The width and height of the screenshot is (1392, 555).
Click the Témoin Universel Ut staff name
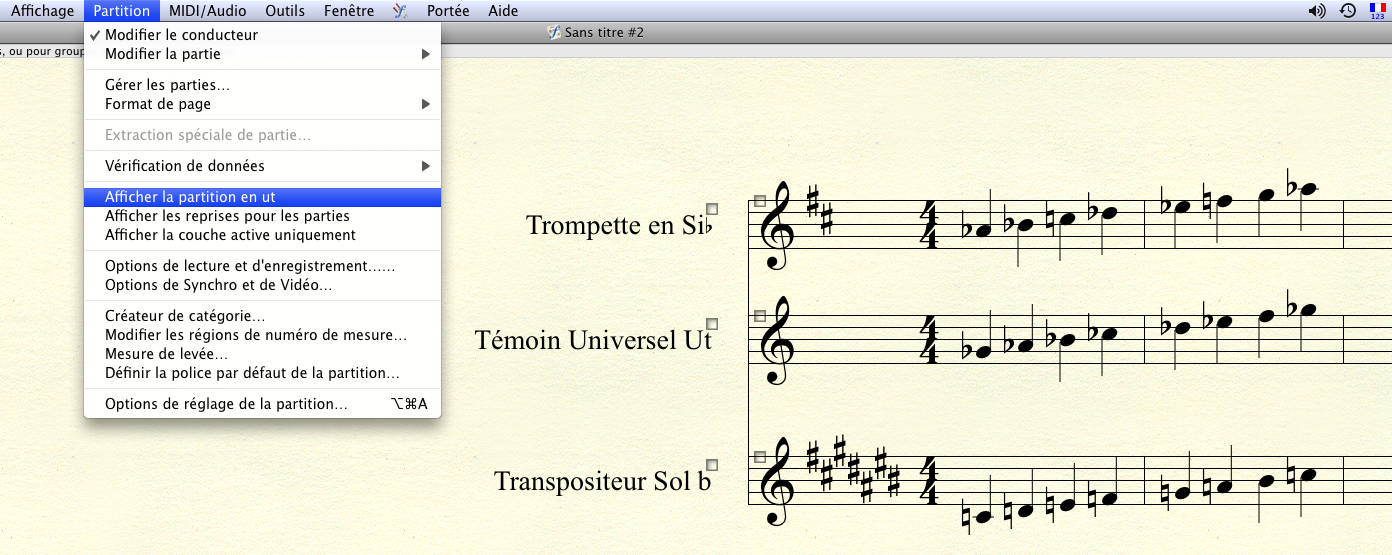[593, 340]
